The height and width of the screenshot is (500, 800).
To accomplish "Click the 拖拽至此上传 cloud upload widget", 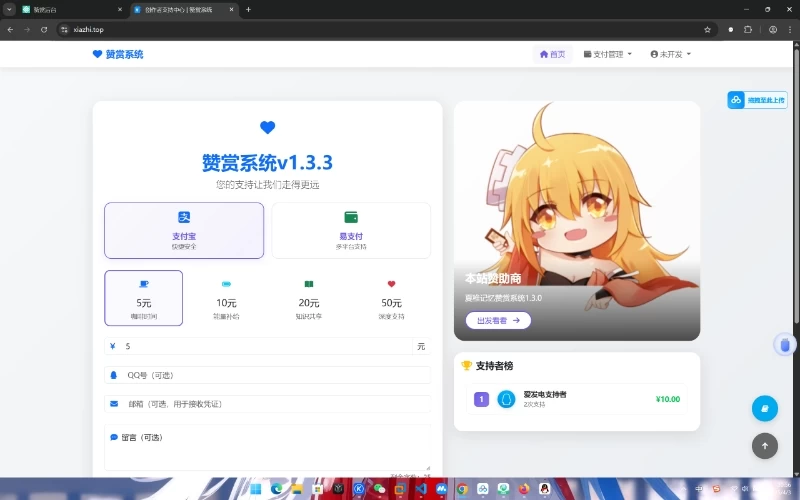I will click(x=757, y=100).
